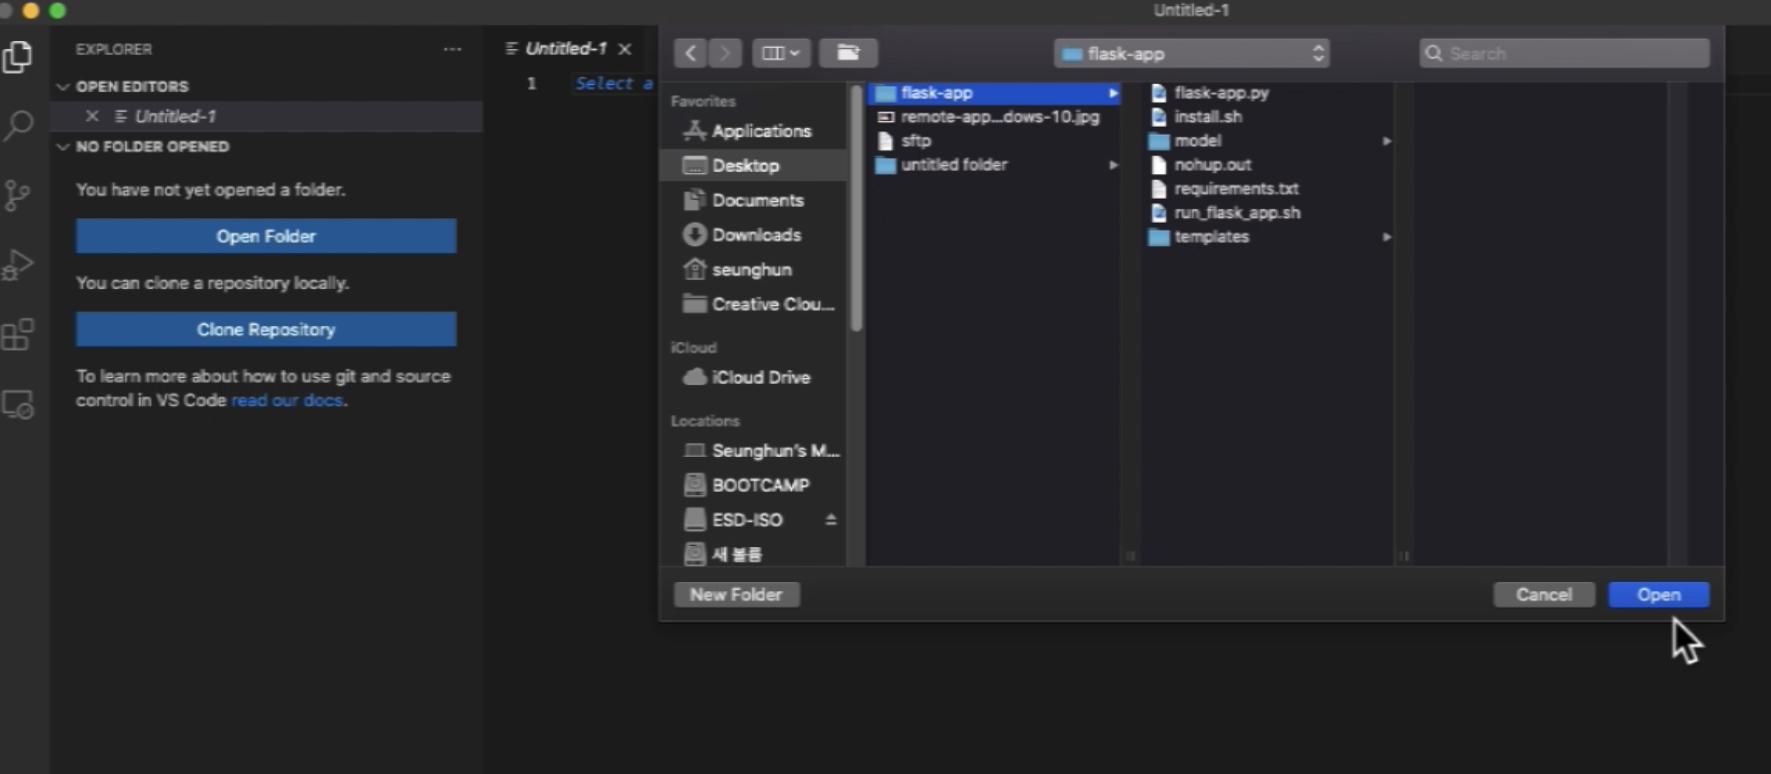Select the model folder

(x=1268, y=141)
